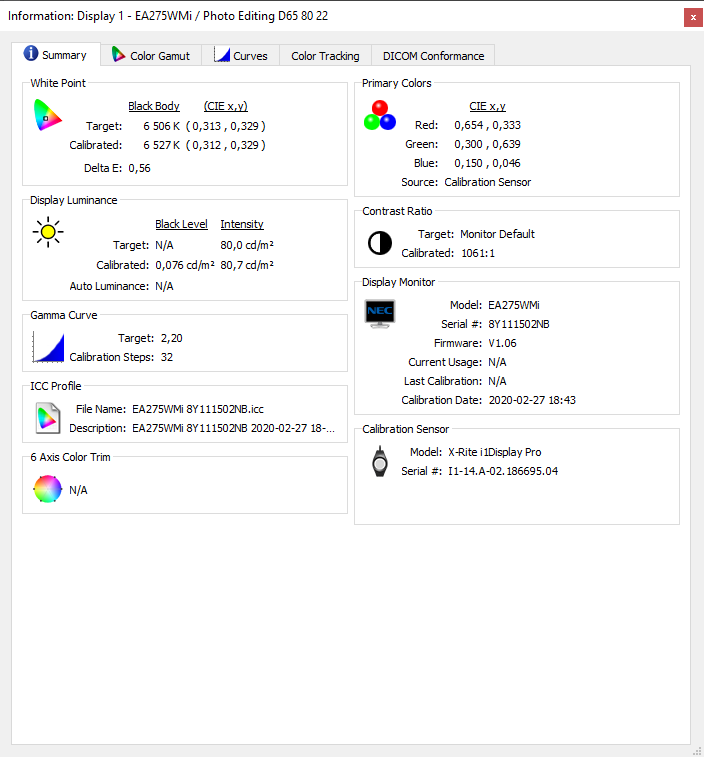This screenshot has width=704, height=757.
Task: Click the Calibration Sensor device icon
Action: click(x=379, y=461)
